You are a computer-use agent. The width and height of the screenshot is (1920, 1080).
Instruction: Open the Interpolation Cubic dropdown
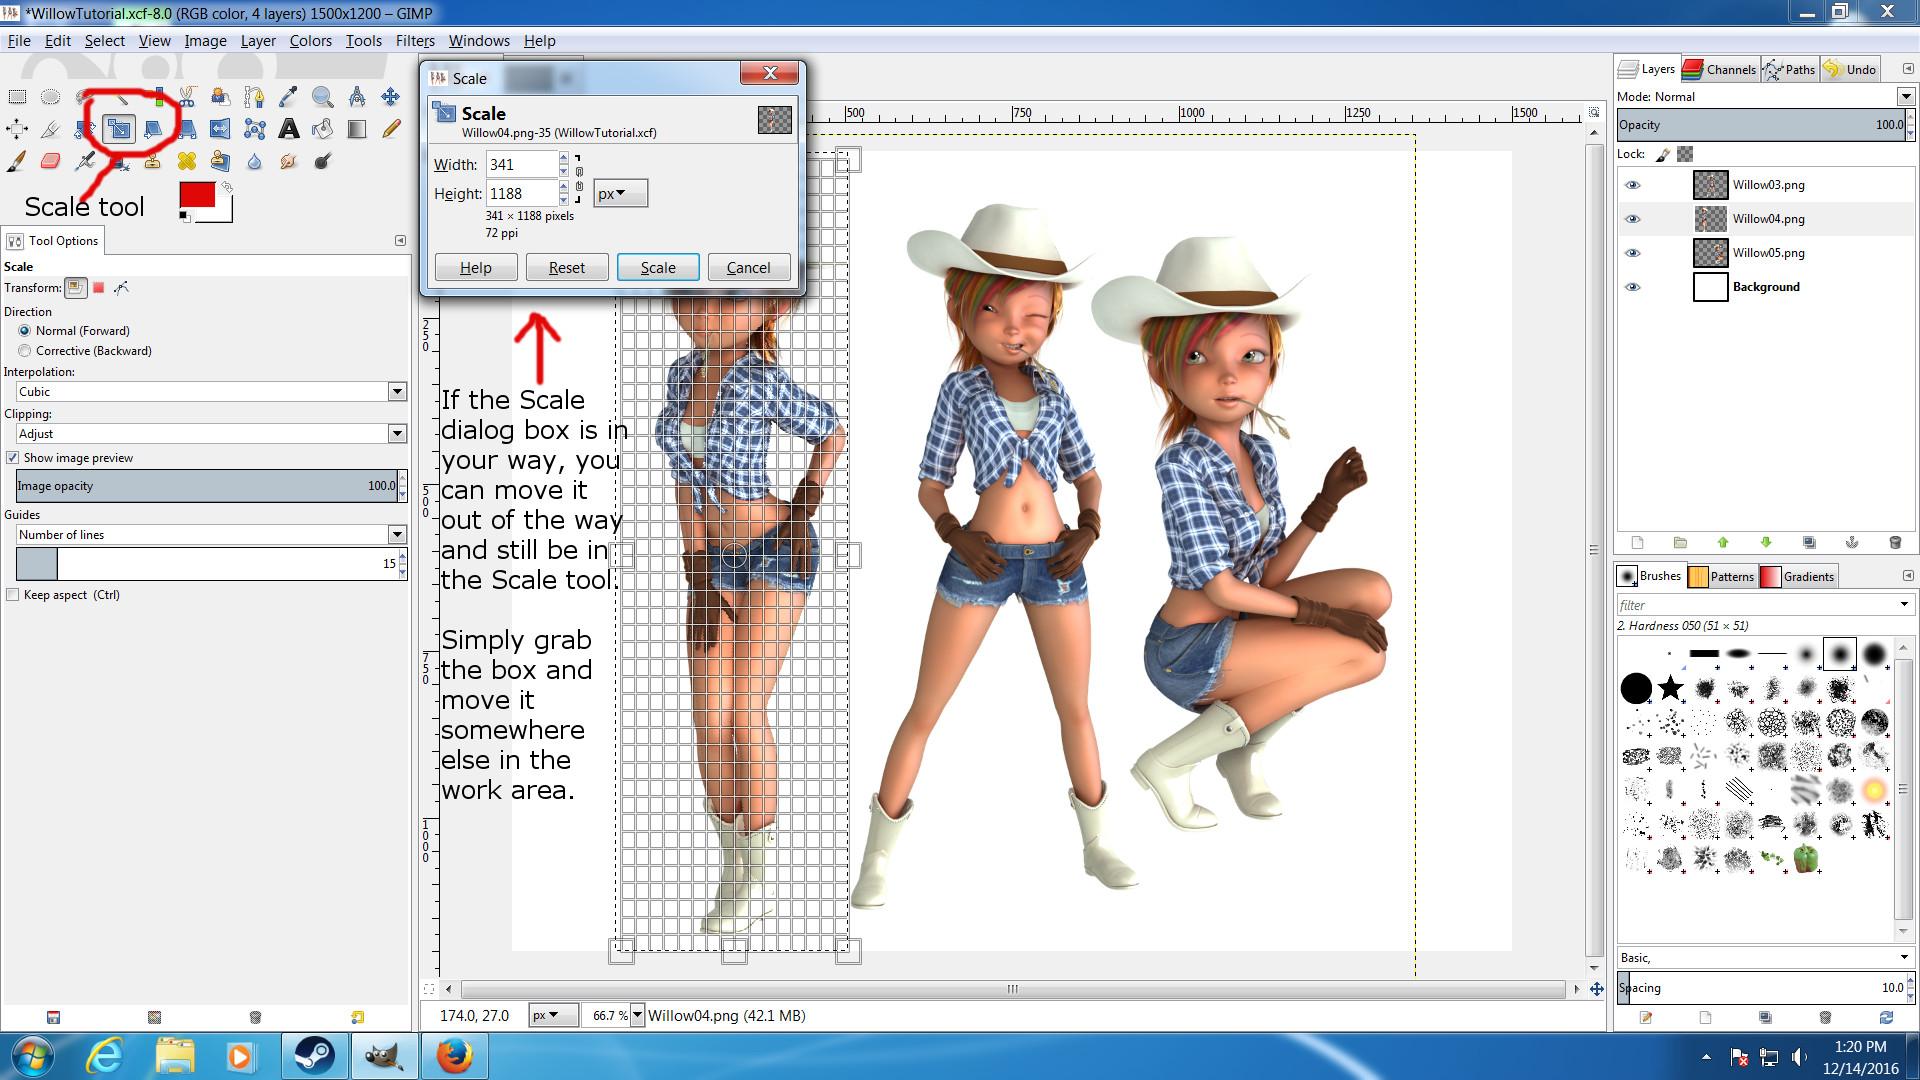coord(397,392)
